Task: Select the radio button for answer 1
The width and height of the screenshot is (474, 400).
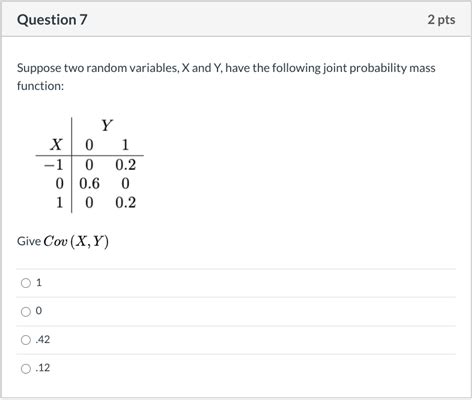Action: [26, 283]
